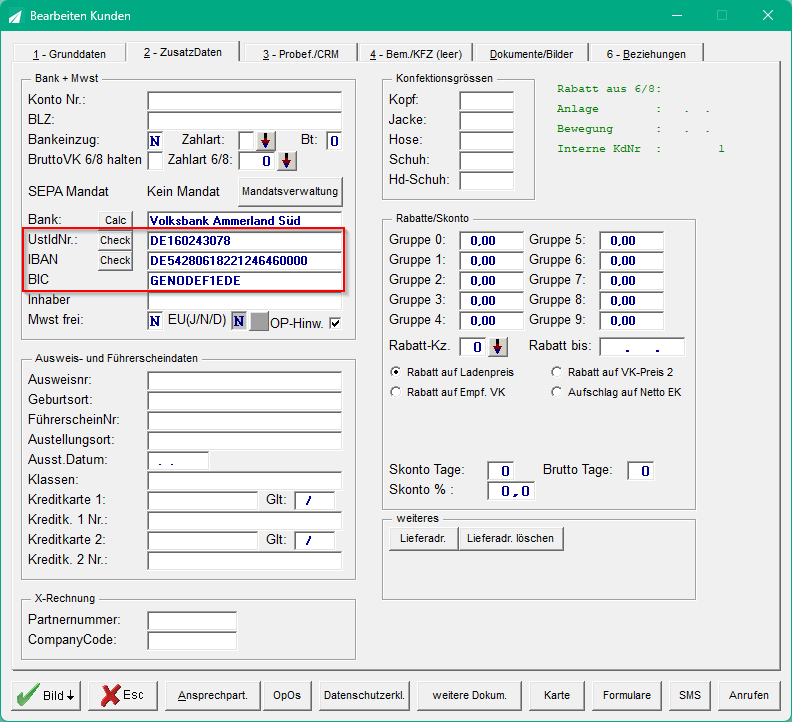Screen dimensions: 792x722
Task: Open the Zahlart dropdown arrow
Action: click(265, 140)
